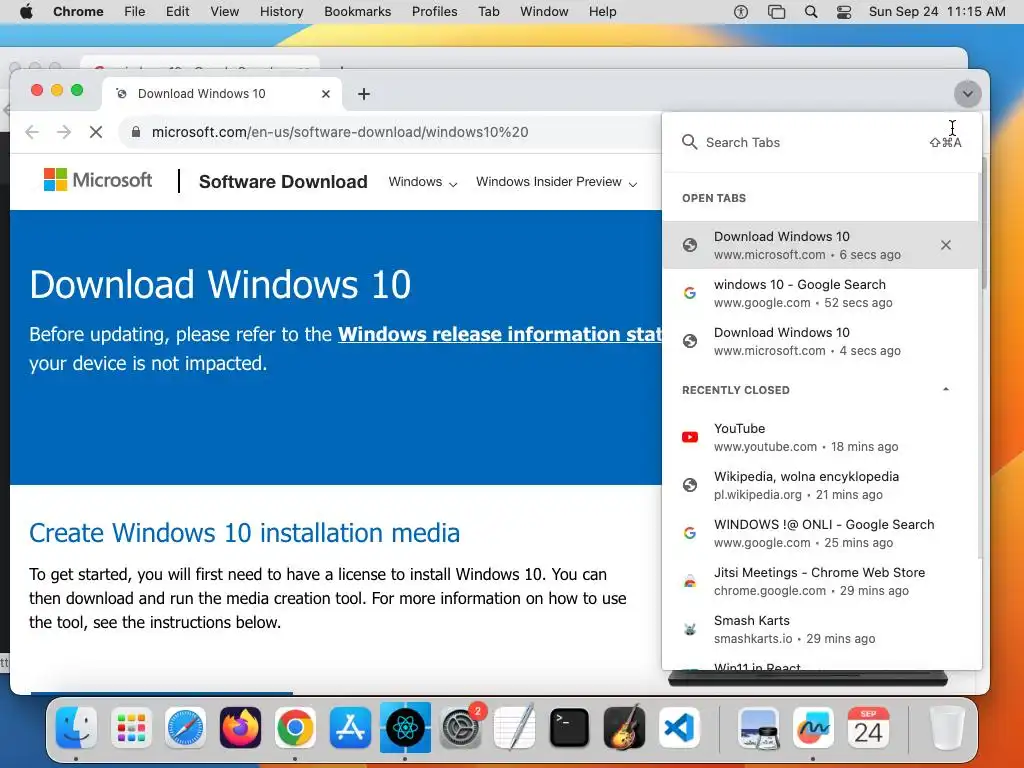
Task: Open the Profiles menu
Action: point(434,11)
